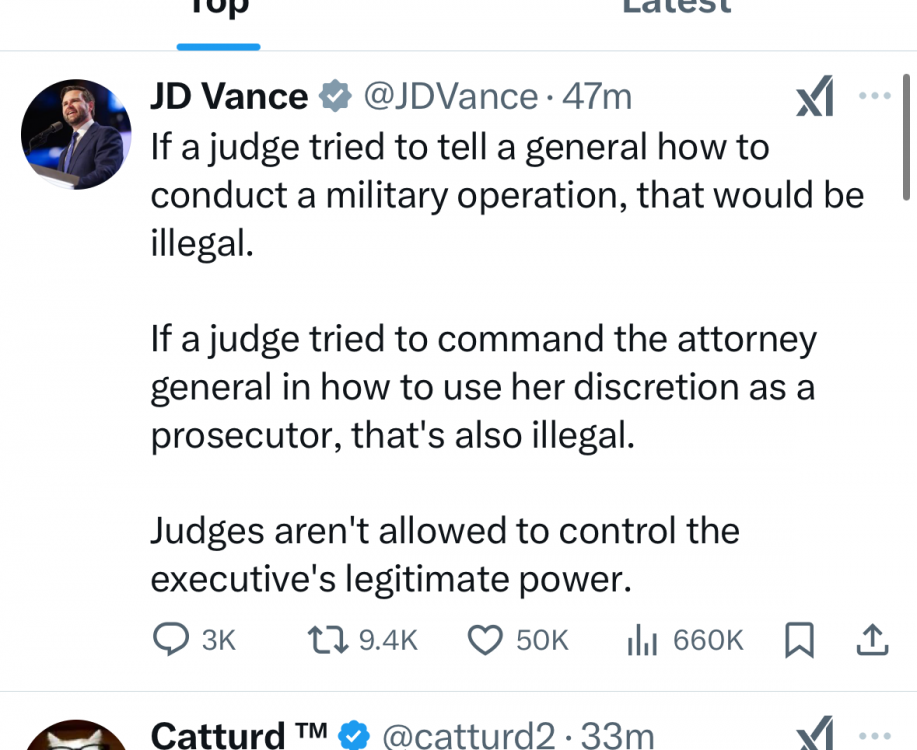Viewport: 917px width, 750px height.
Task: Click the Grok icon on JD Vance's post
Action: click(815, 99)
